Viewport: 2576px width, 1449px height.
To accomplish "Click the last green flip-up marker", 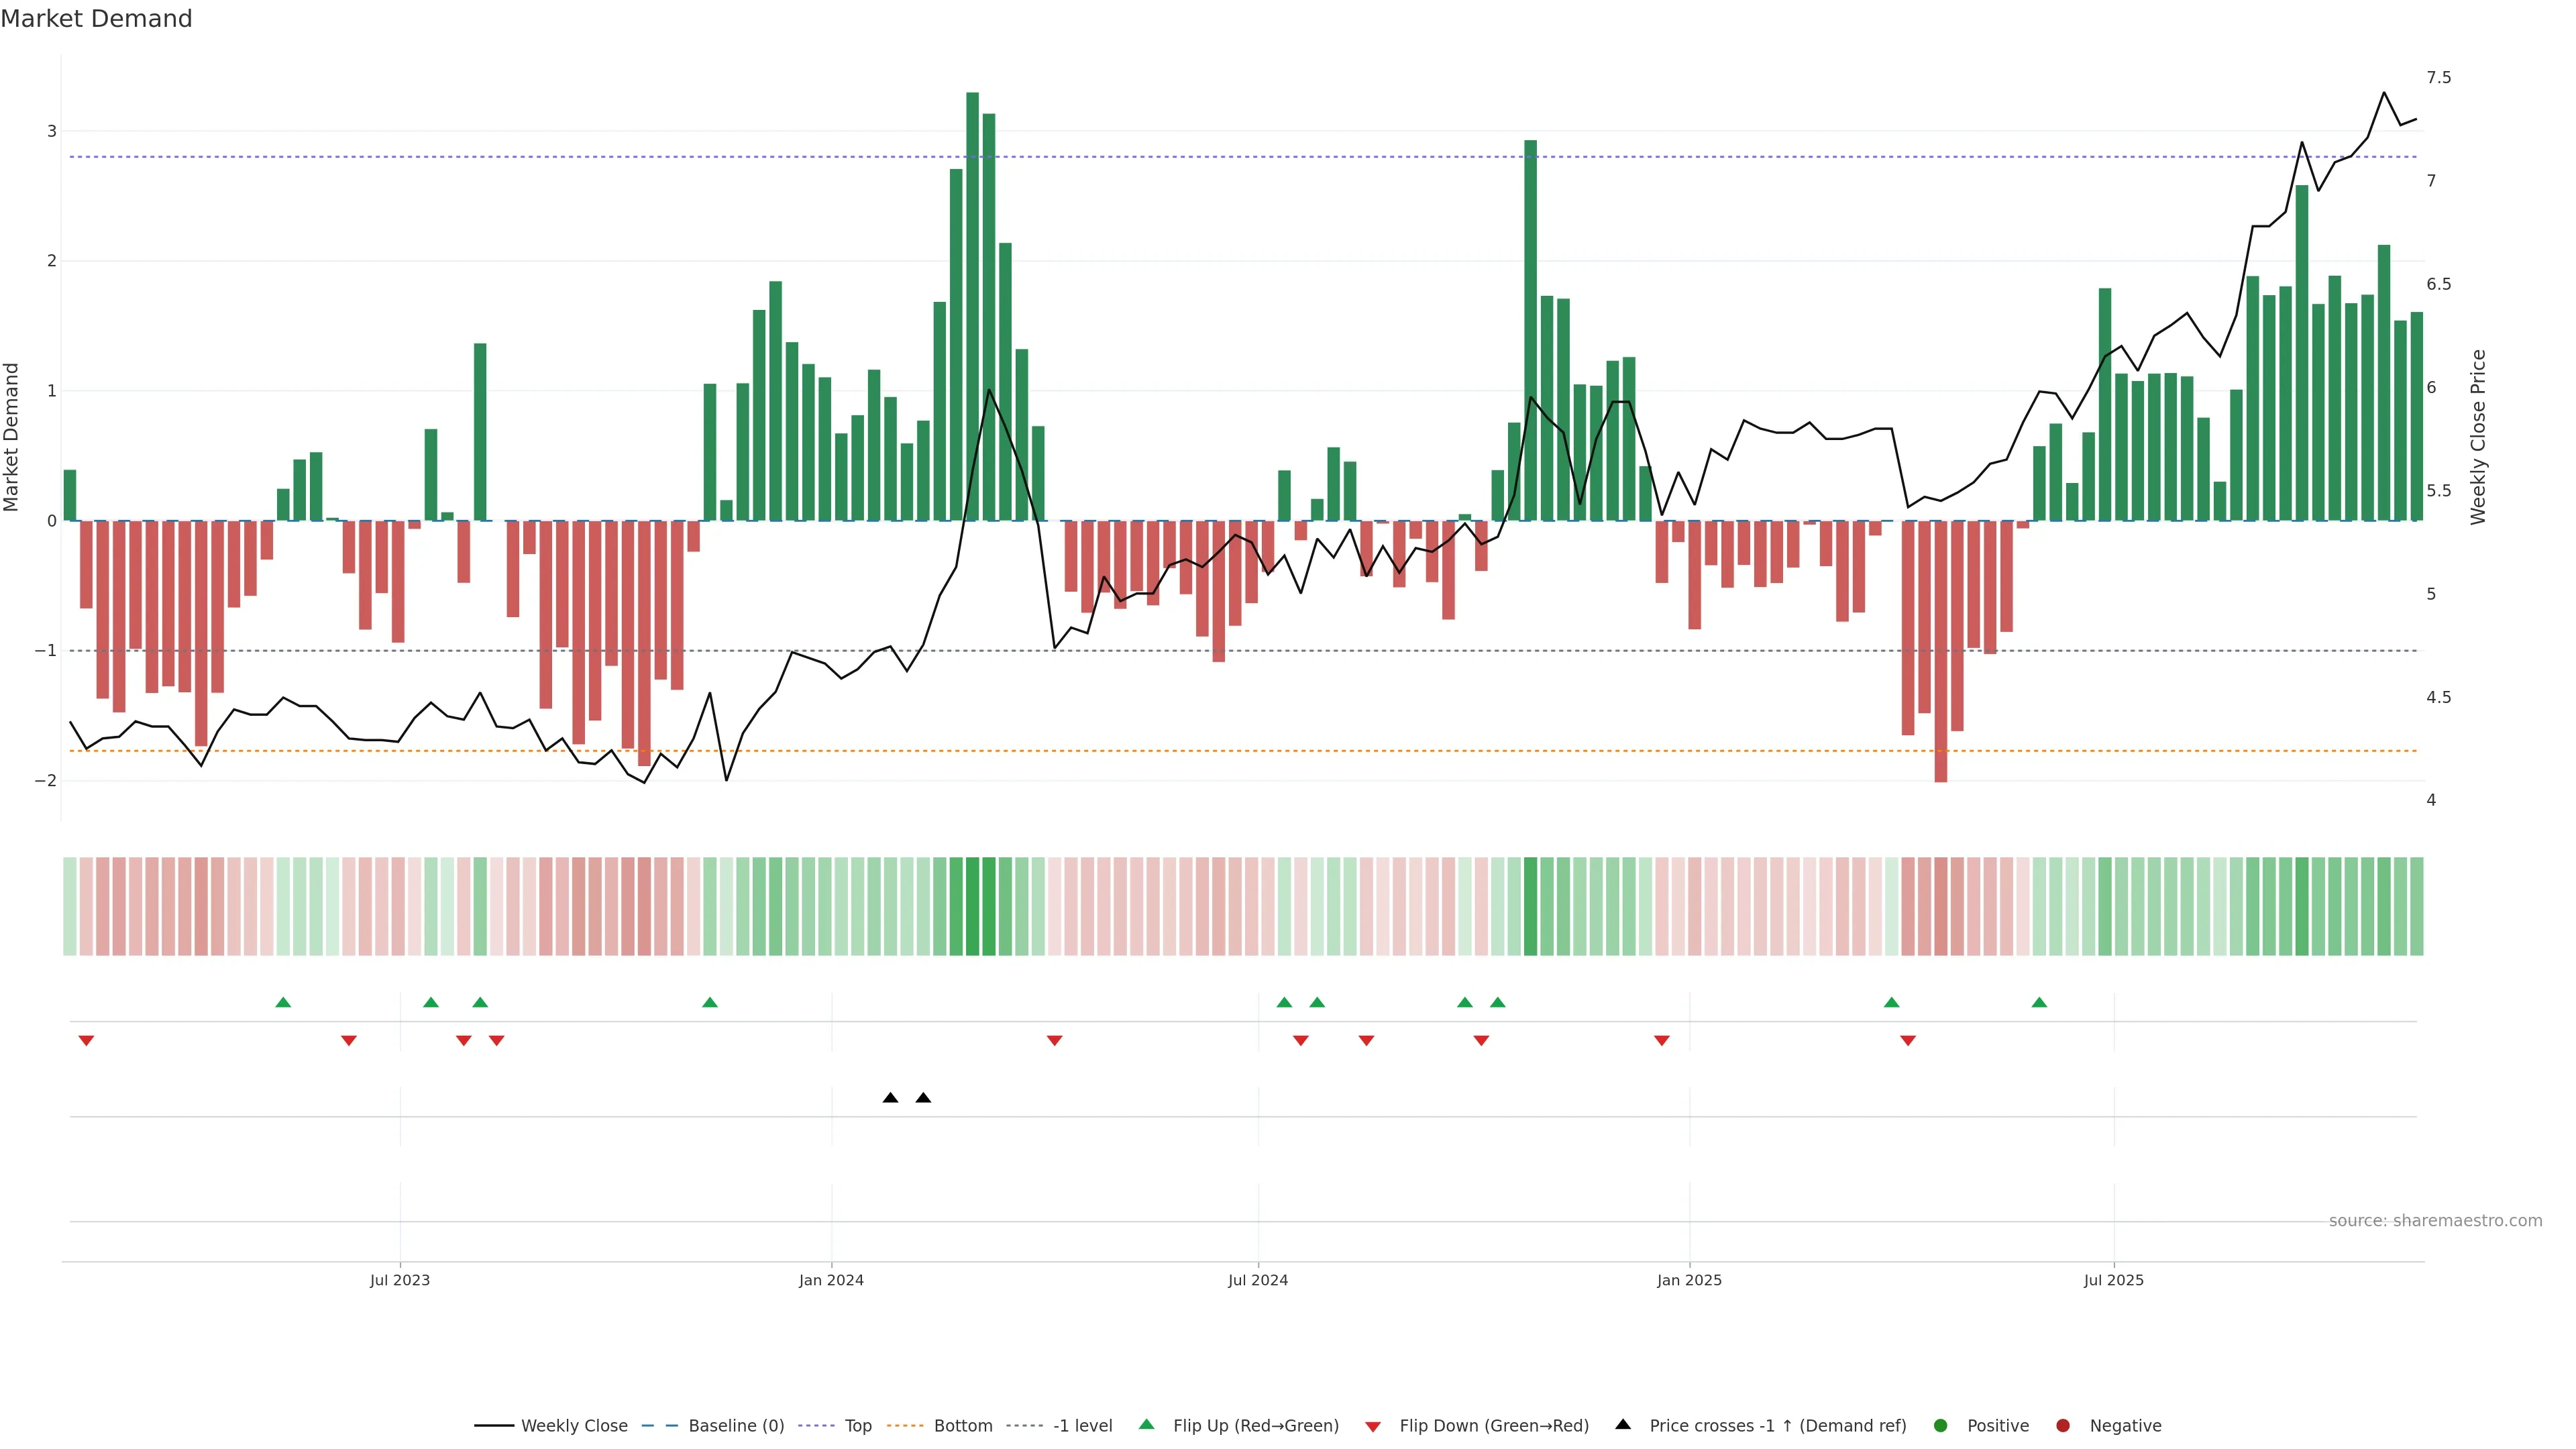I will (x=2039, y=1002).
